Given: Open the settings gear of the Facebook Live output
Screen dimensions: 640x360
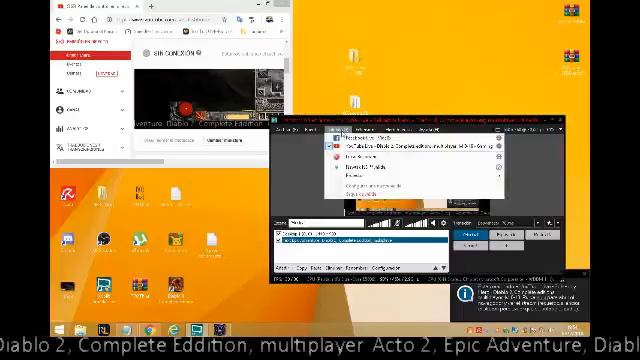Looking at the screenshot, I should [x=499, y=138].
